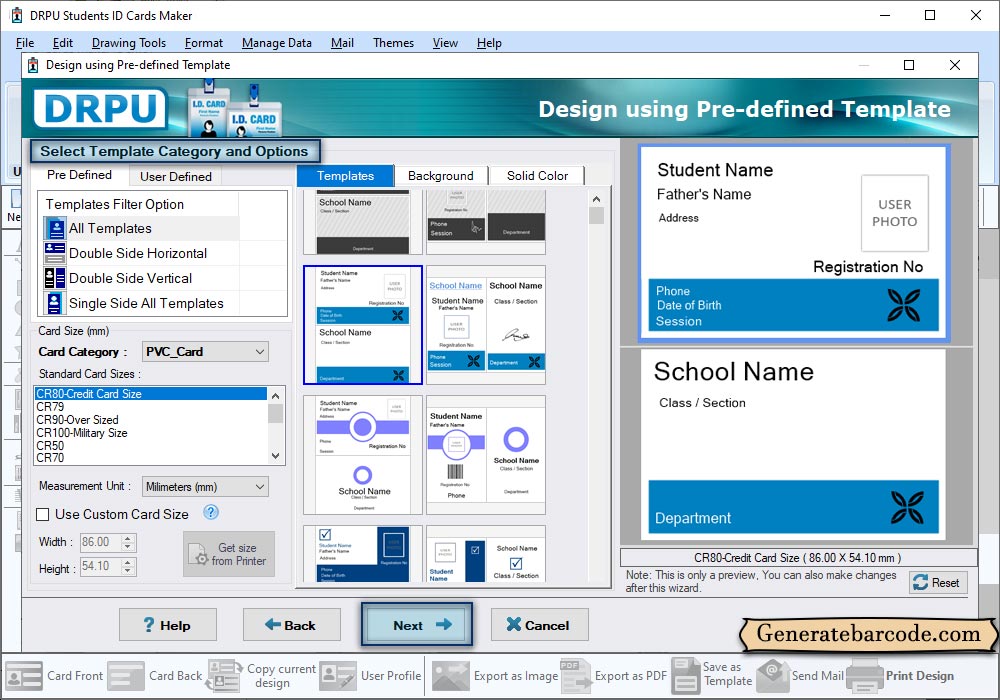
Task: Maximize the Pre-defined Template dialog
Action: coord(909,65)
